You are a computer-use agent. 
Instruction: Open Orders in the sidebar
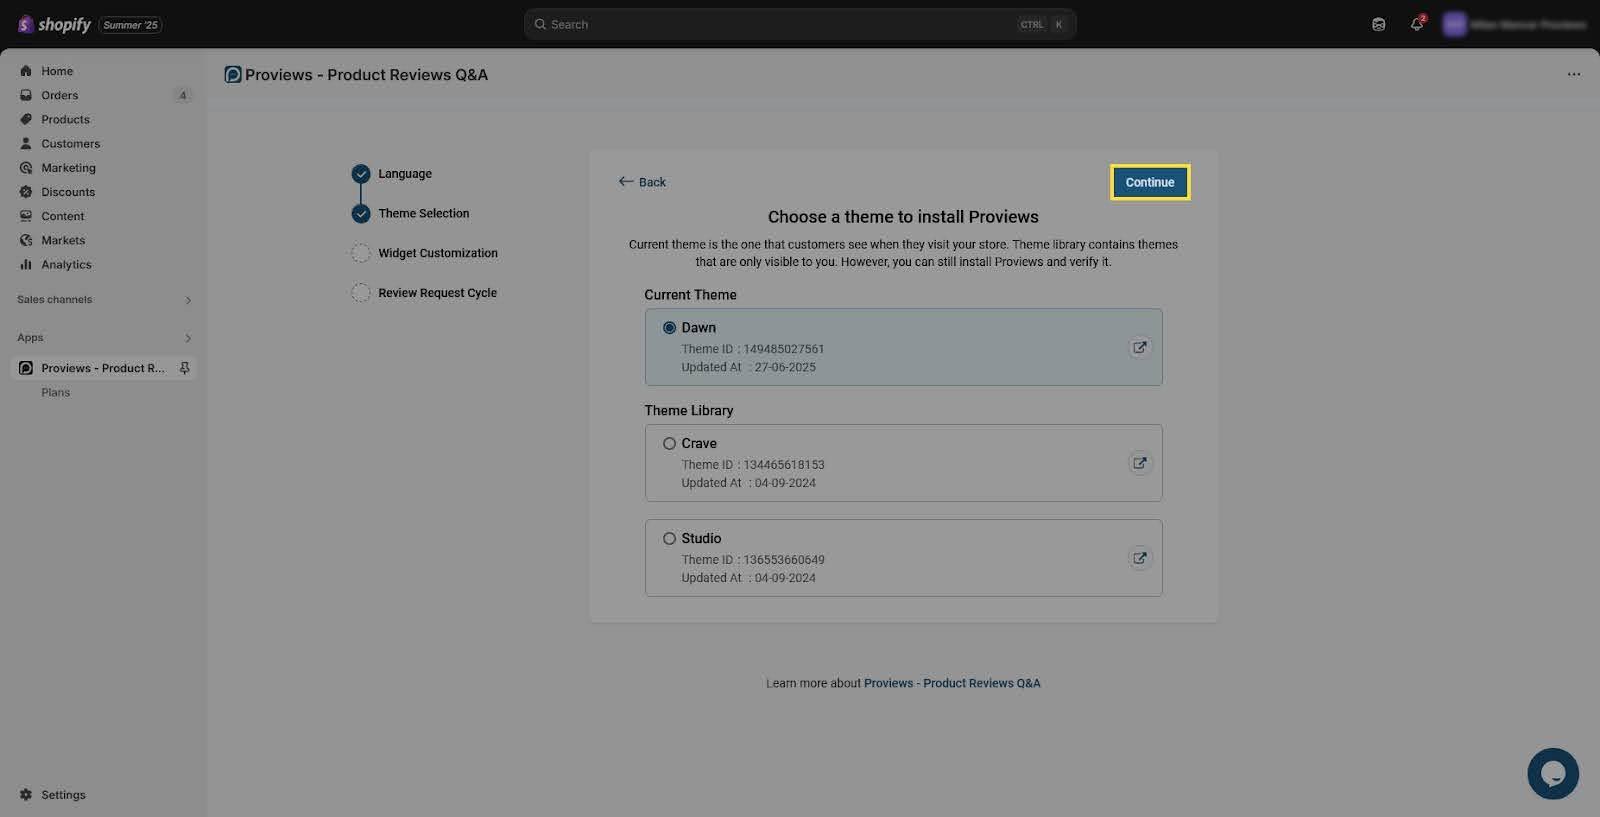60,95
